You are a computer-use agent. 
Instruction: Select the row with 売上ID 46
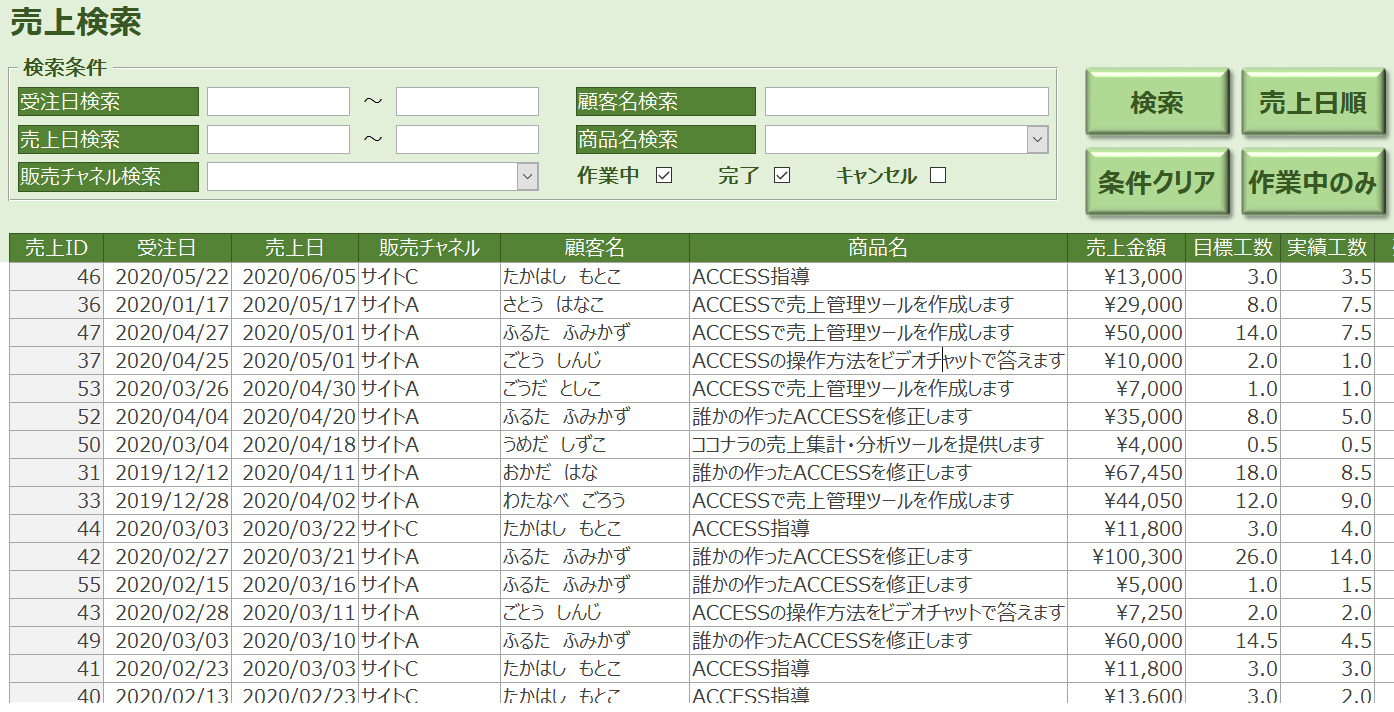click(400, 274)
